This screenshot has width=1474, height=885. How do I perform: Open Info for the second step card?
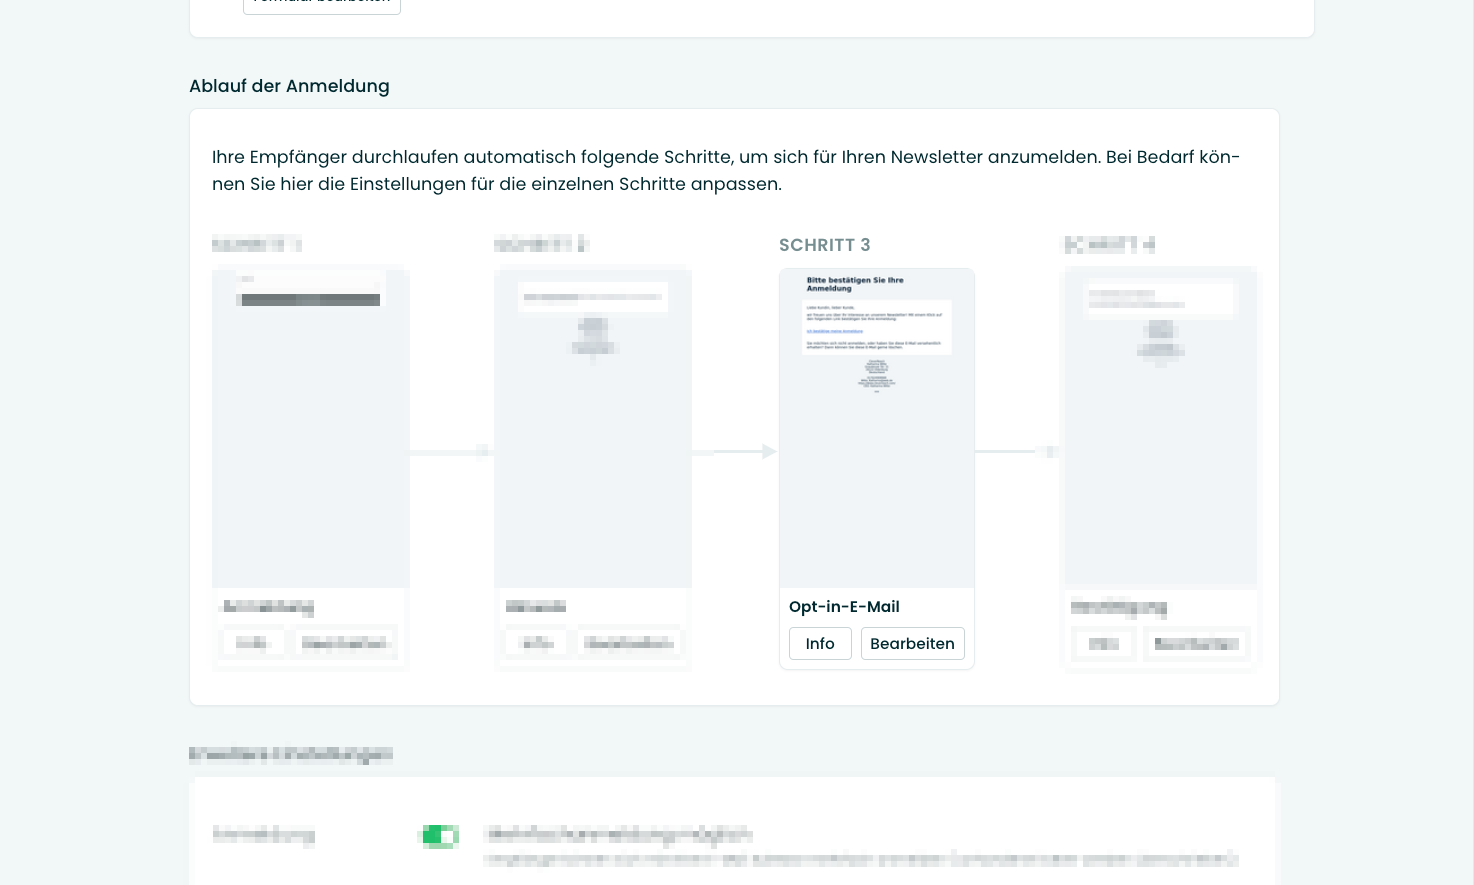537,643
